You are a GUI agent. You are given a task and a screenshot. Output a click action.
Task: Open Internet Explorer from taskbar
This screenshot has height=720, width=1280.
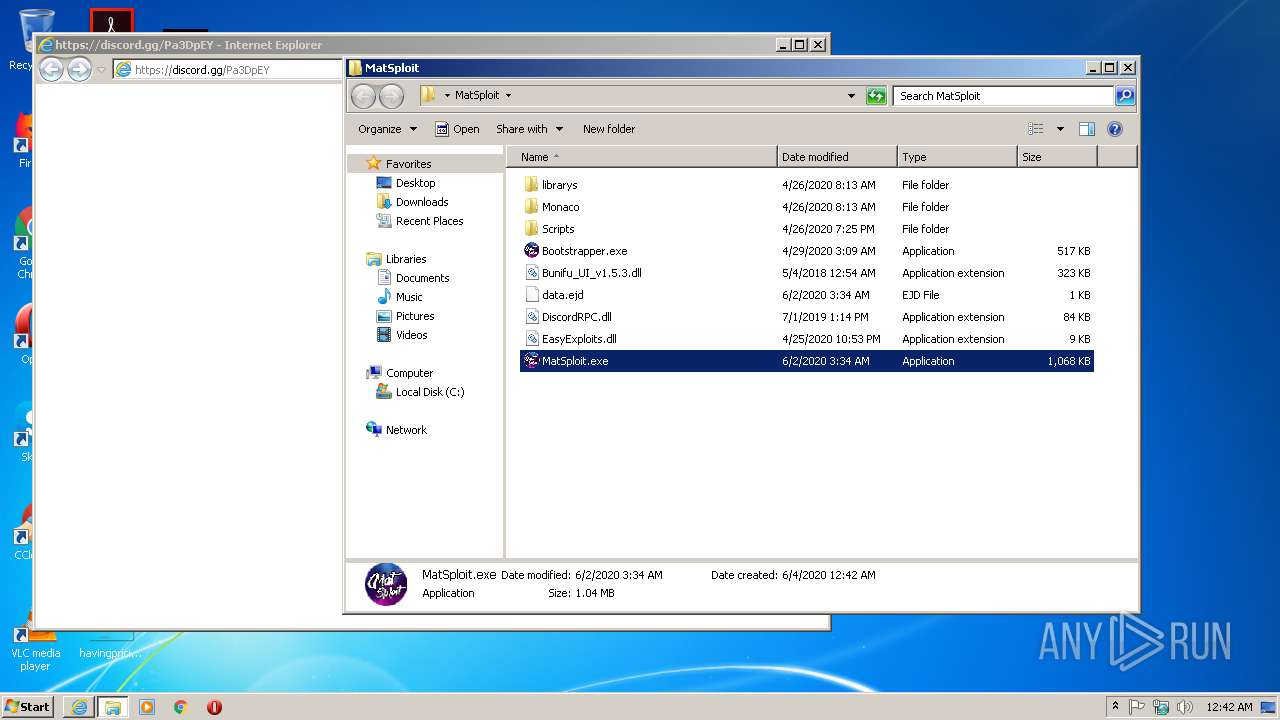[x=79, y=707]
